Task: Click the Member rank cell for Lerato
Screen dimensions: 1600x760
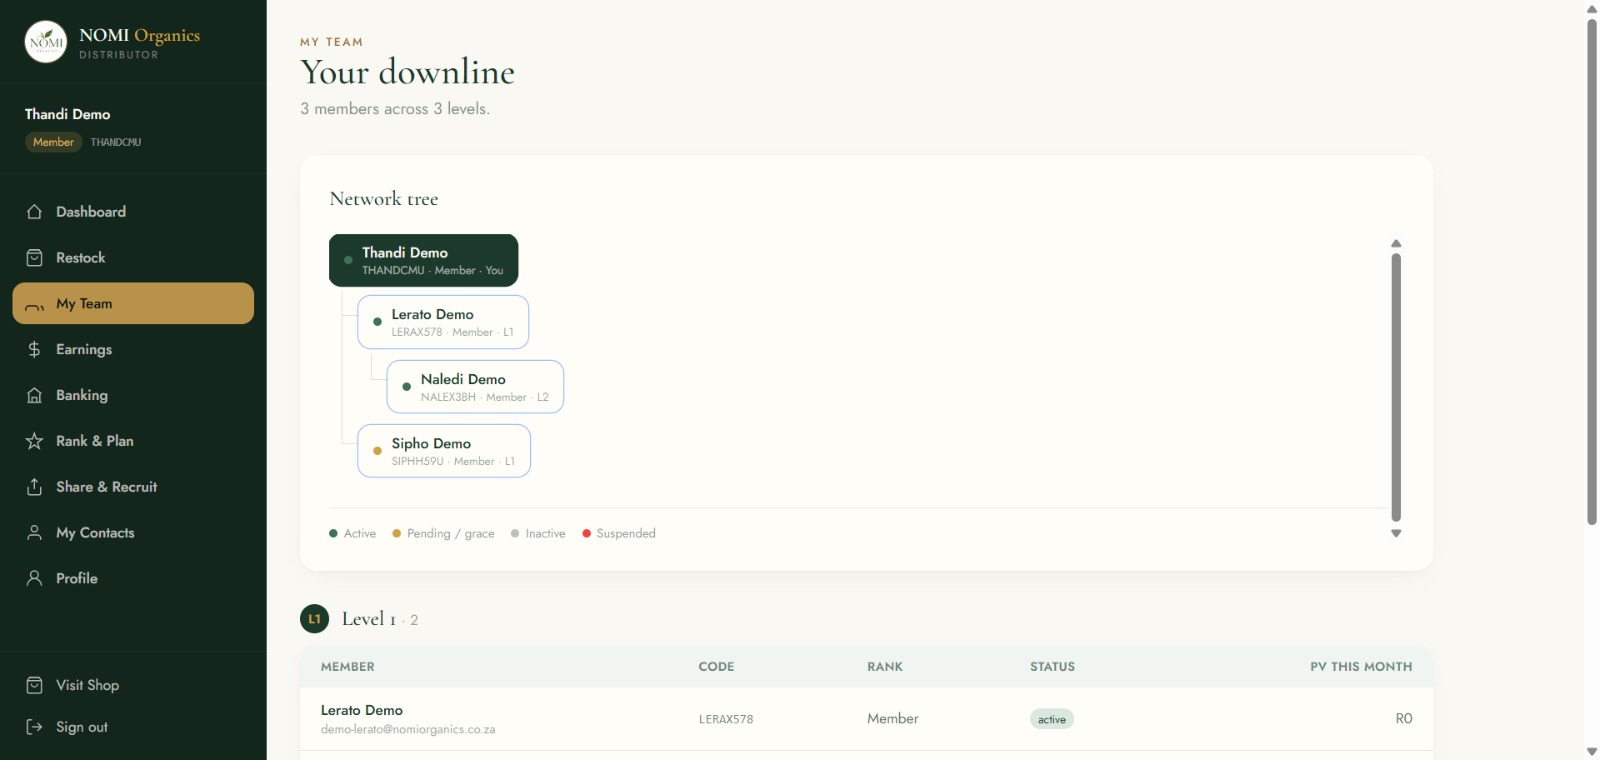Action: click(x=892, y=719)
